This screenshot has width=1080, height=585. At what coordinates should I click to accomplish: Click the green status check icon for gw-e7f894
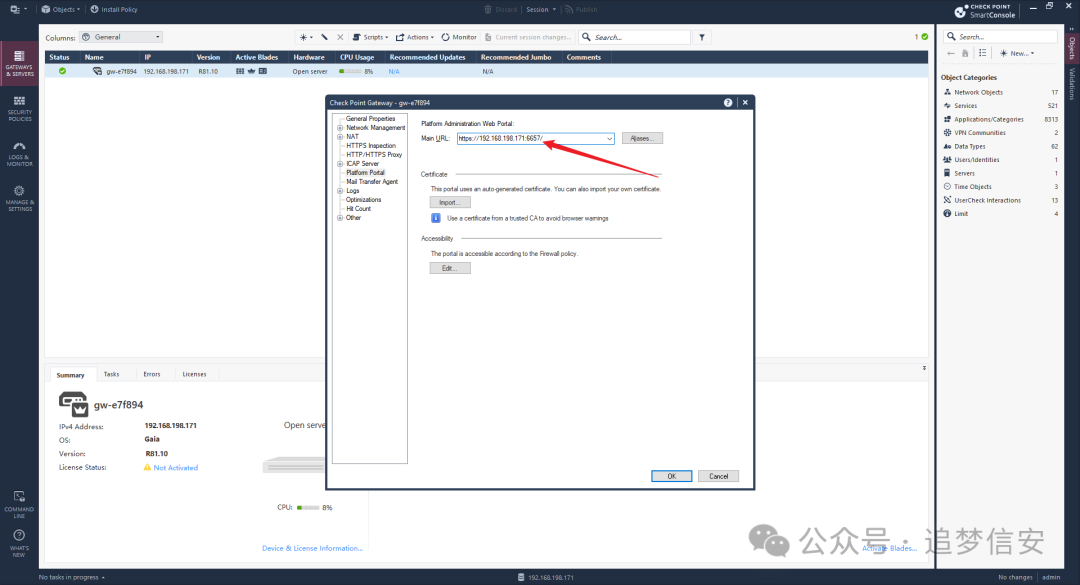pos(62,71)
